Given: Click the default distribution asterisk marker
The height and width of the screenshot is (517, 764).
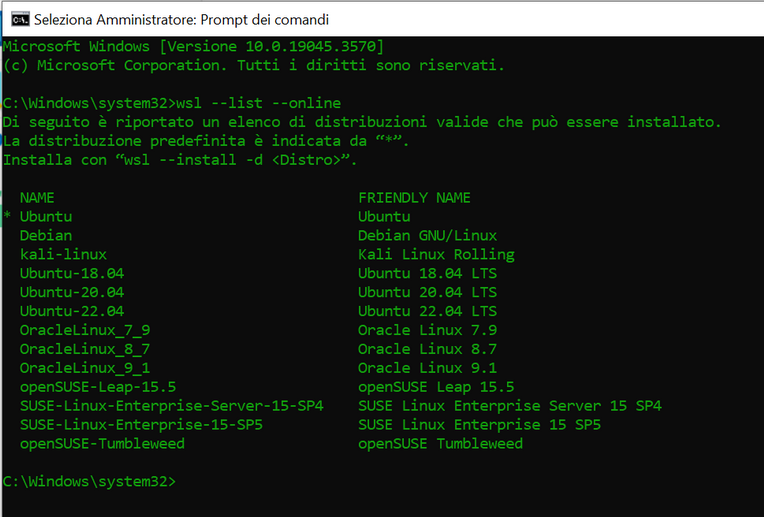Looking at the screenshot, I should [x=7, y=216].
